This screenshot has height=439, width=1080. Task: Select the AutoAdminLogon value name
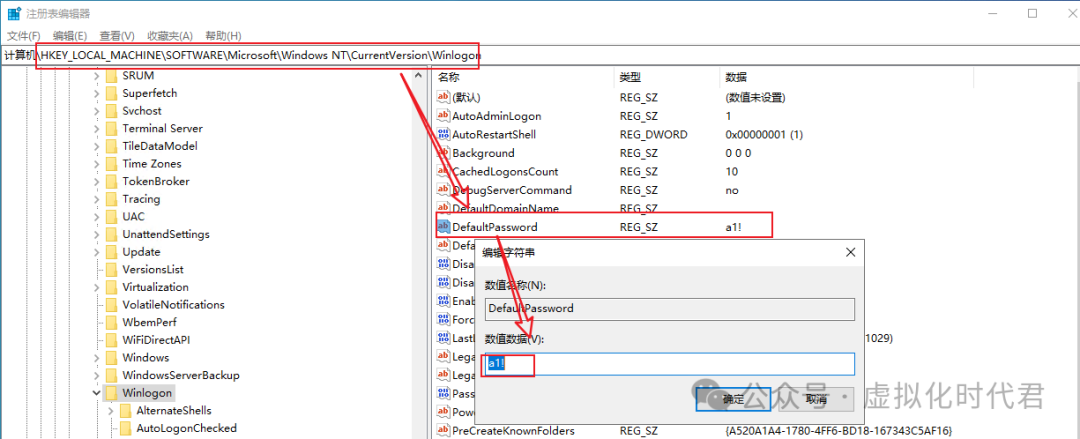pyautogui.click(x=497, y=116)
